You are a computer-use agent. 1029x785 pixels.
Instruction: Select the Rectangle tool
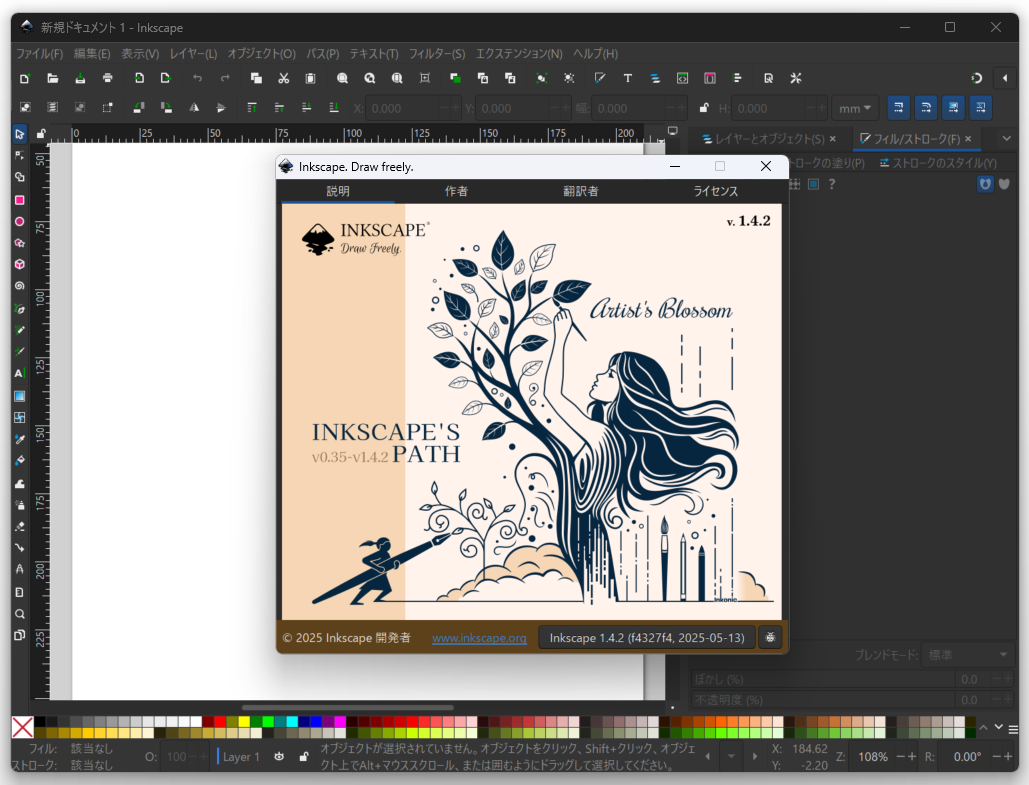coord(18,197)
